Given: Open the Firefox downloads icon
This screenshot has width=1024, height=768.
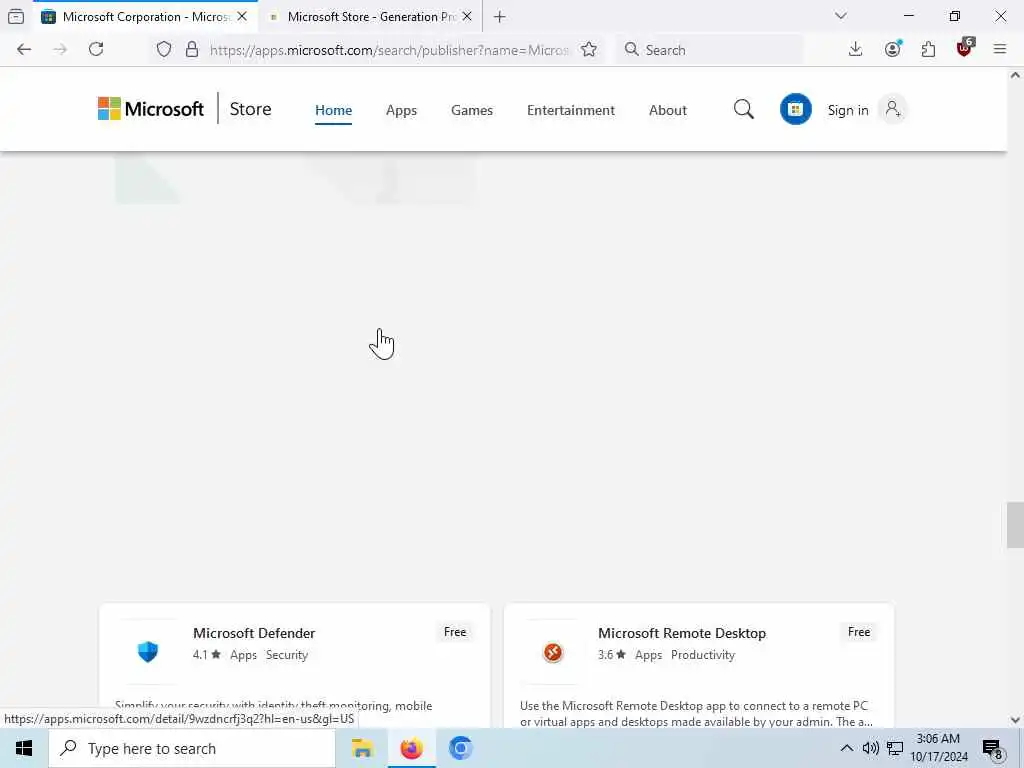Looking at the screenshot, I should [x=855, y=50].
